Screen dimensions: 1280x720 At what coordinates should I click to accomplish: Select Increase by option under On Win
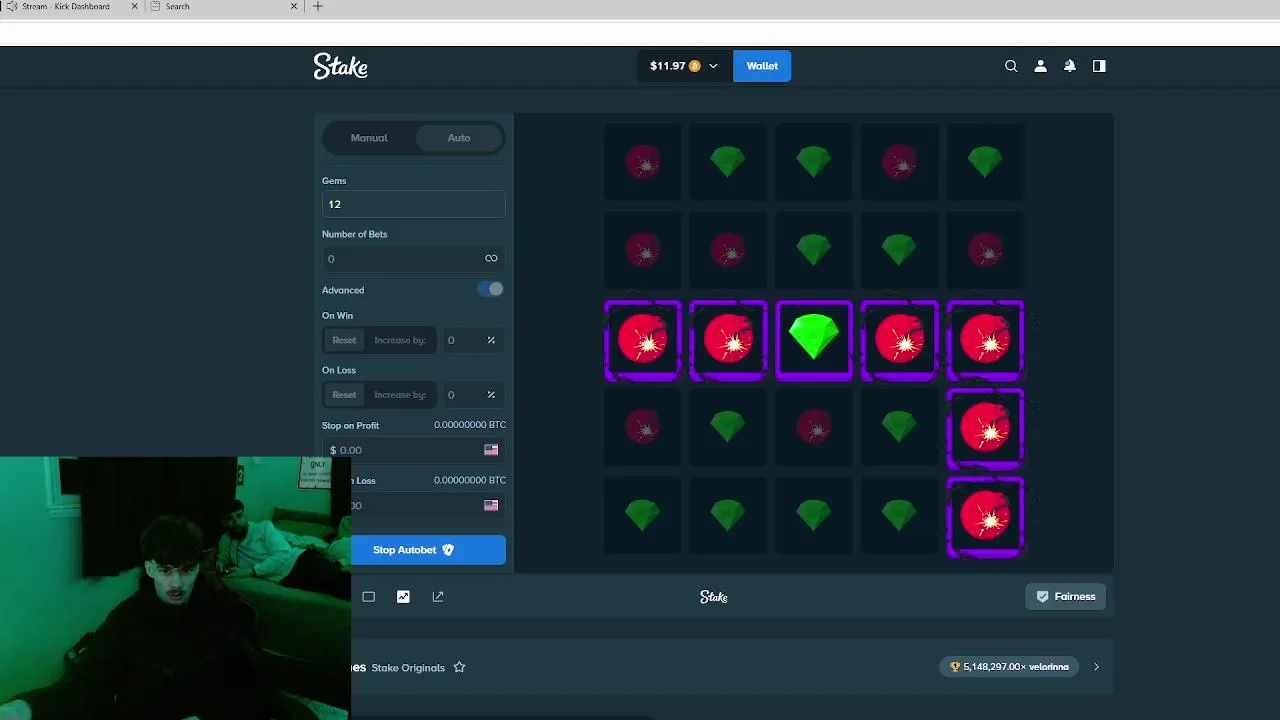tap(400, 340)
